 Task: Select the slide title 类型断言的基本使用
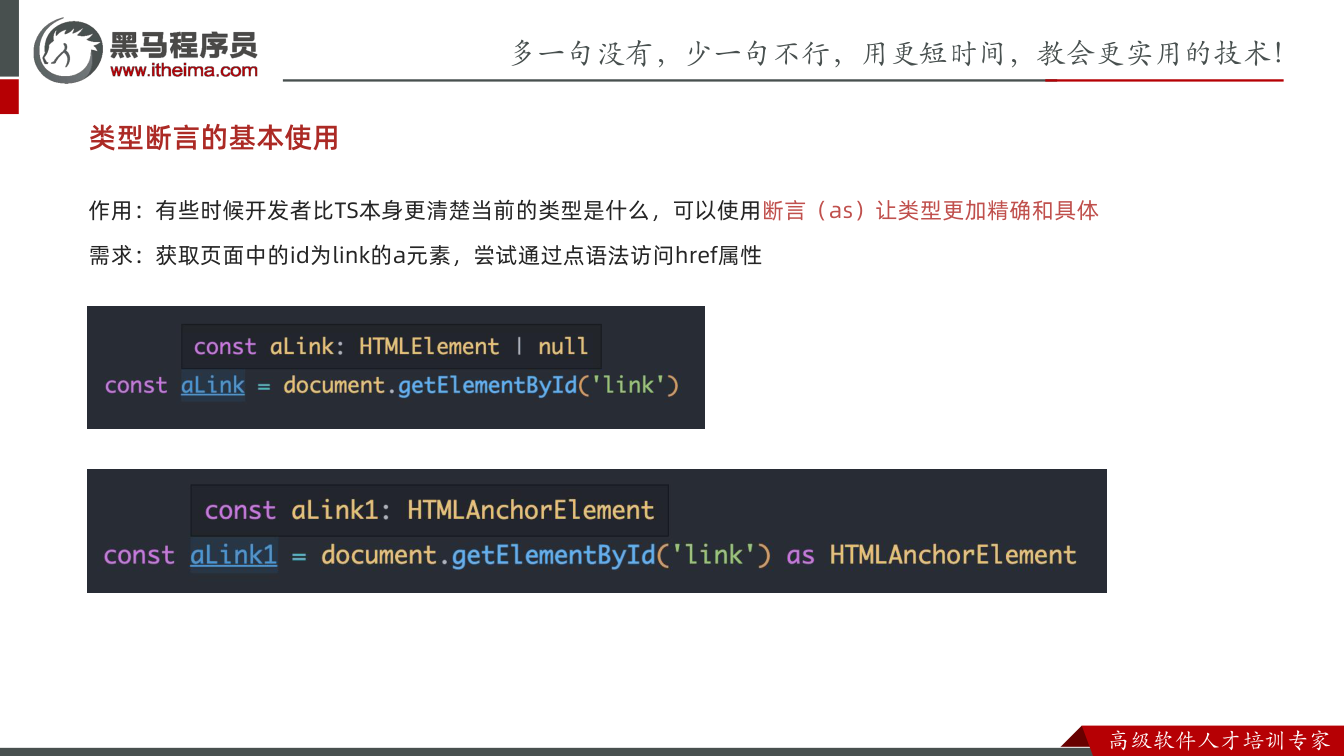213,138
